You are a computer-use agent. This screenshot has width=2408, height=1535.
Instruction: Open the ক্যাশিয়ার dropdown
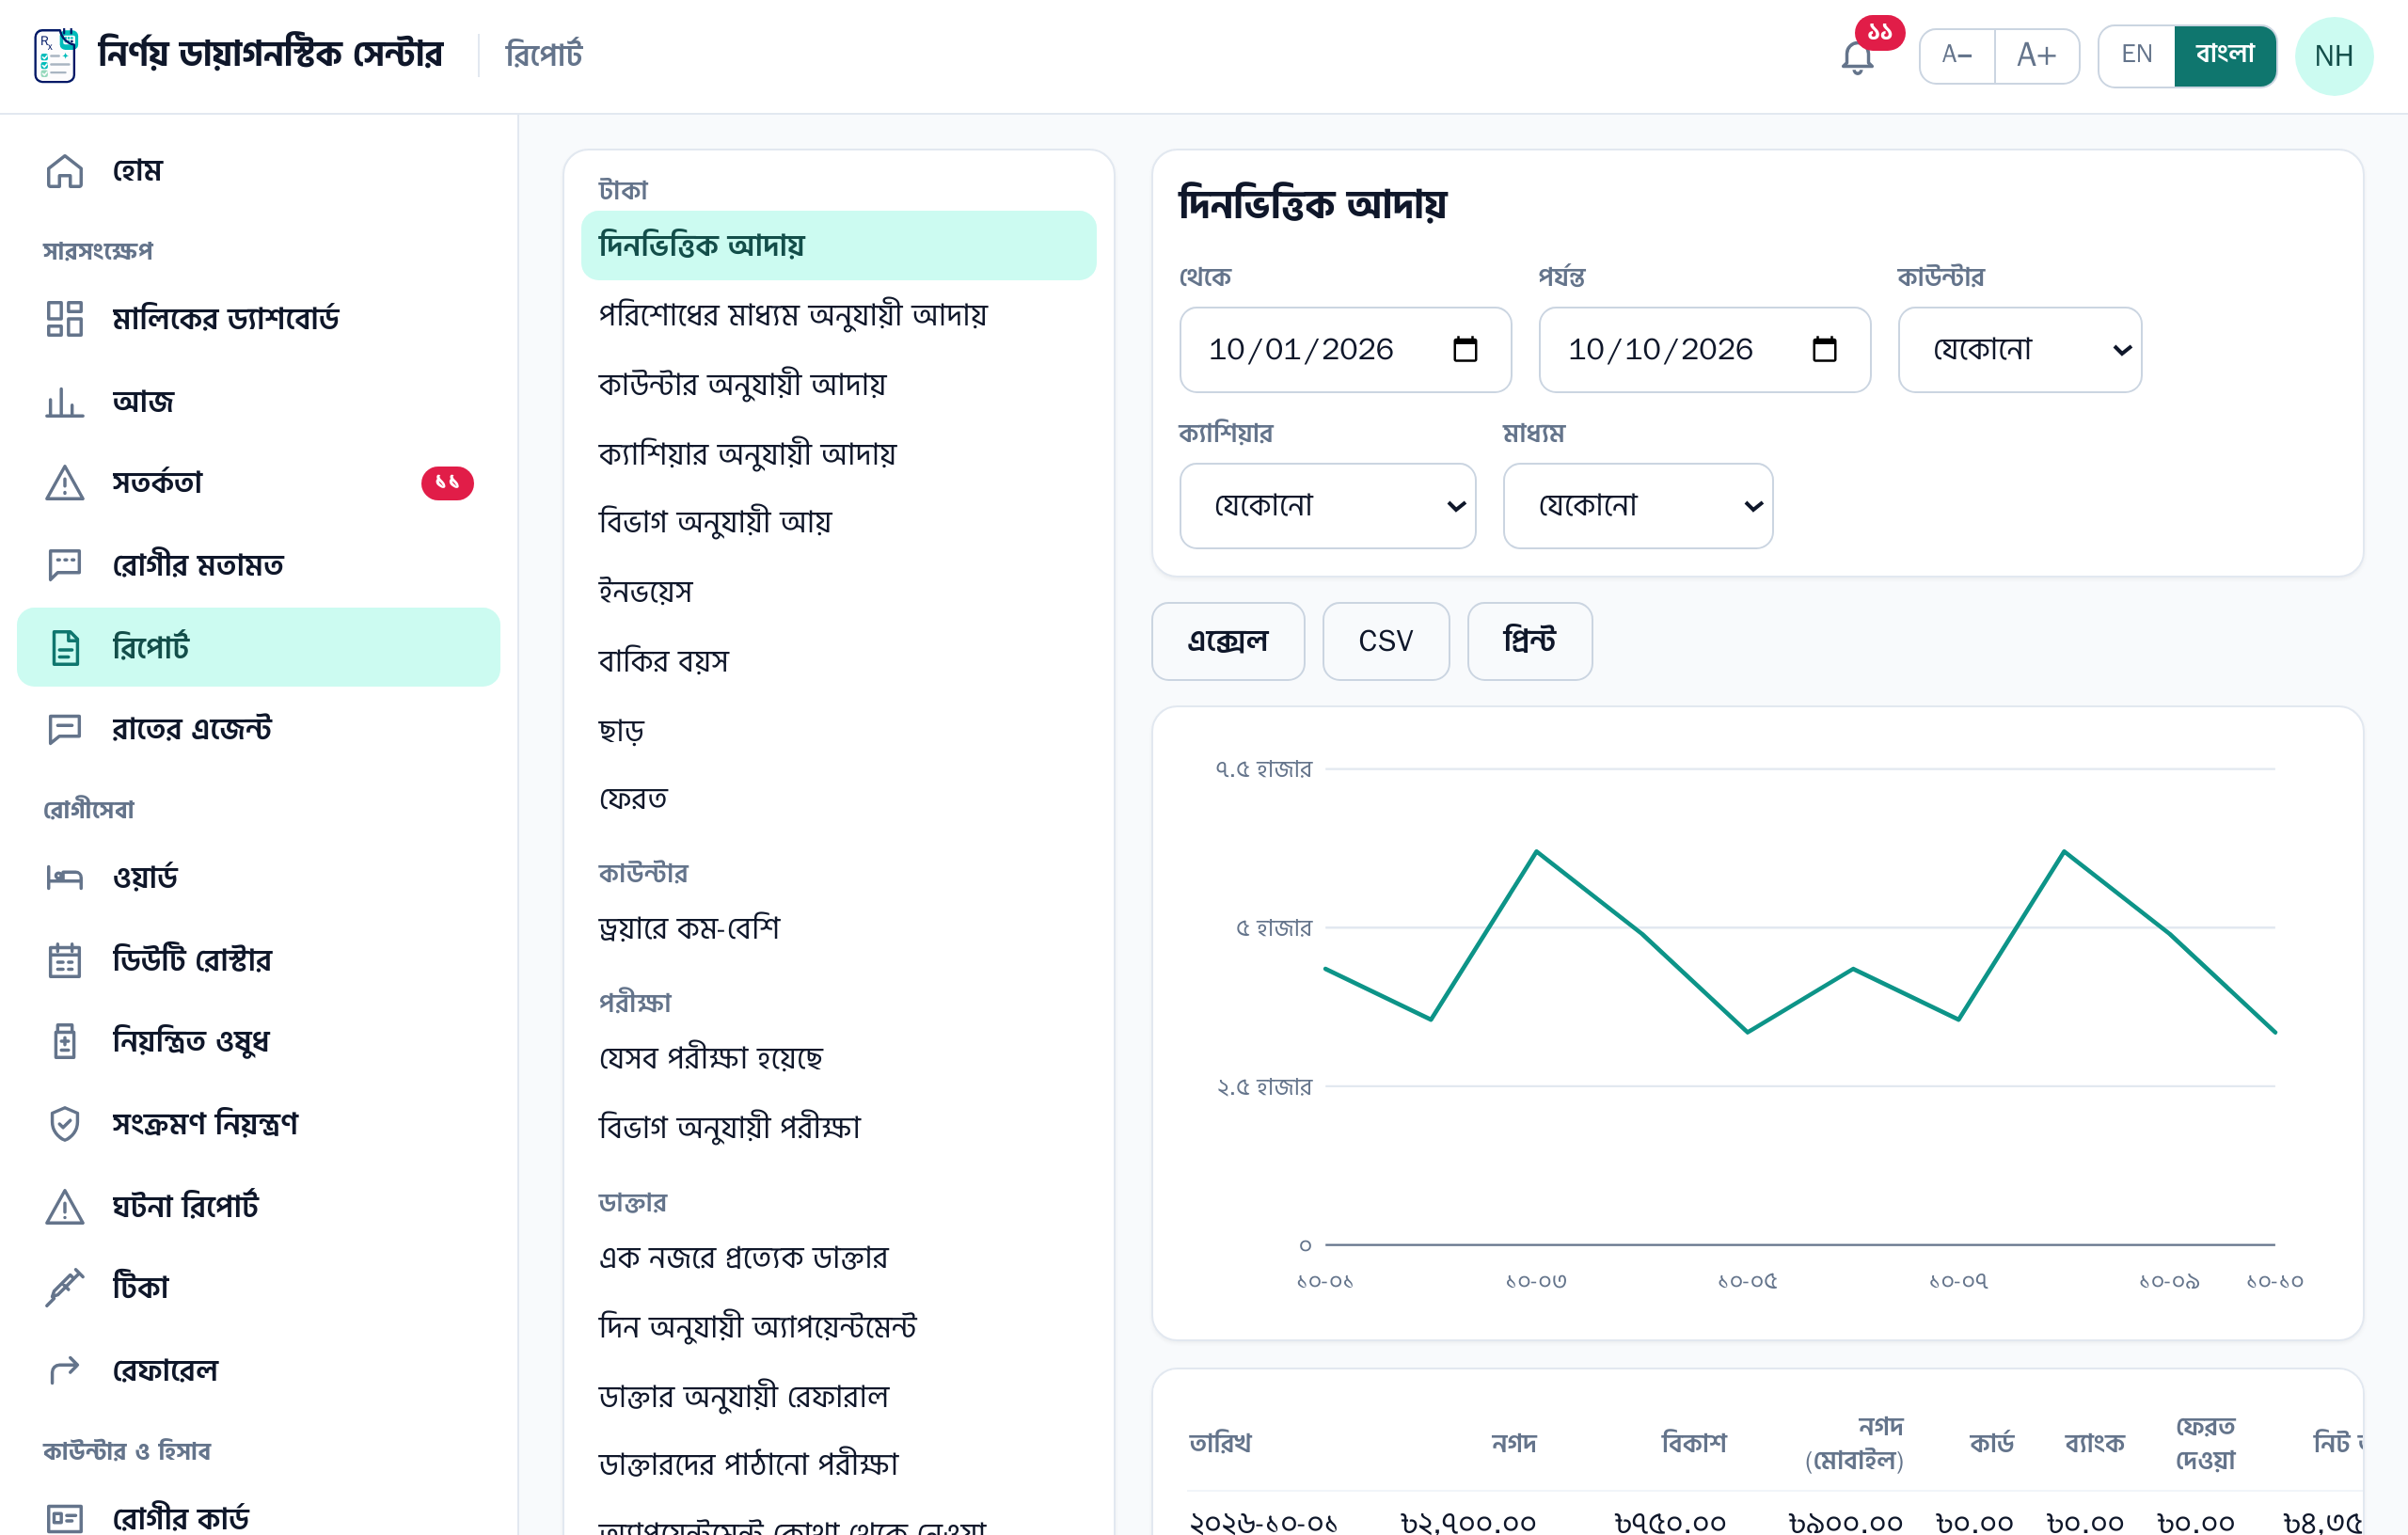coord(1327,505)
